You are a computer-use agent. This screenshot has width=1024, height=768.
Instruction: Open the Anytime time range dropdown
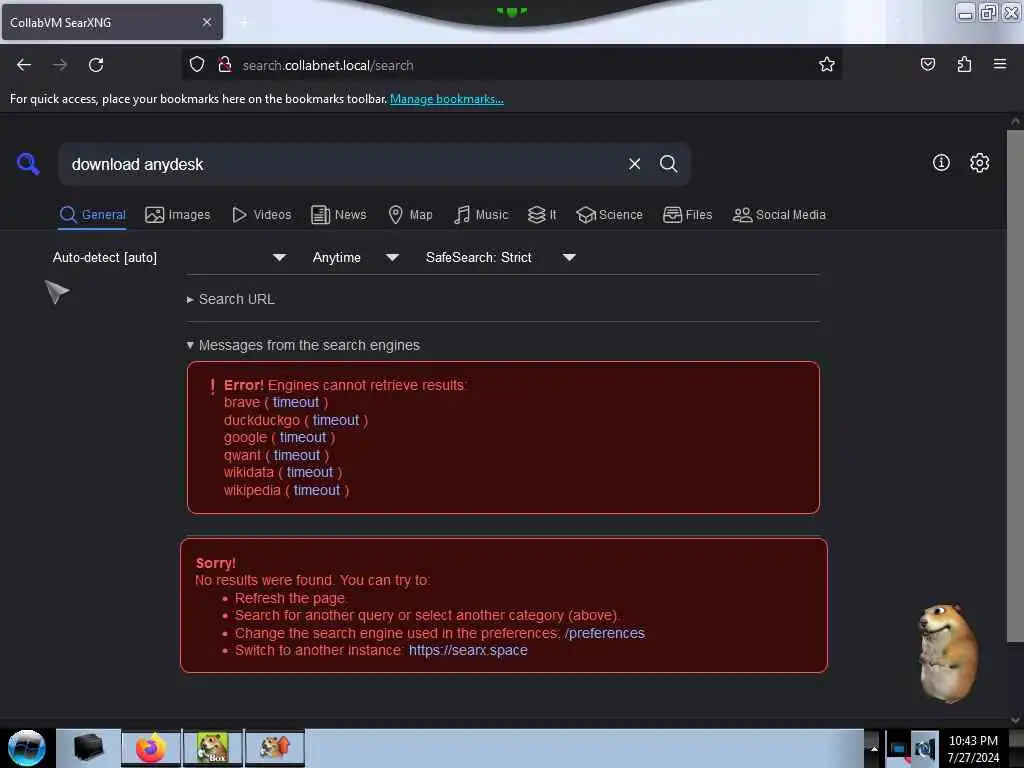[x=355, y=257]
